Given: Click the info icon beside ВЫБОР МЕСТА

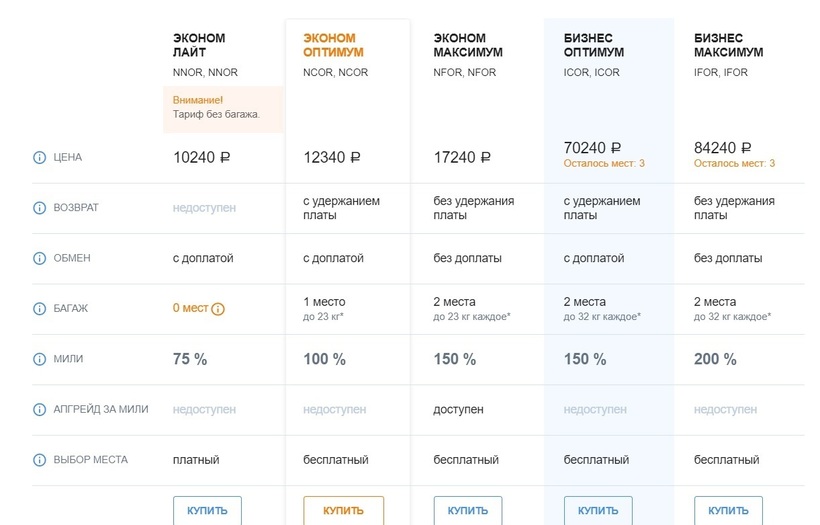Looking at the screenshot, I should tap(40, 460).
